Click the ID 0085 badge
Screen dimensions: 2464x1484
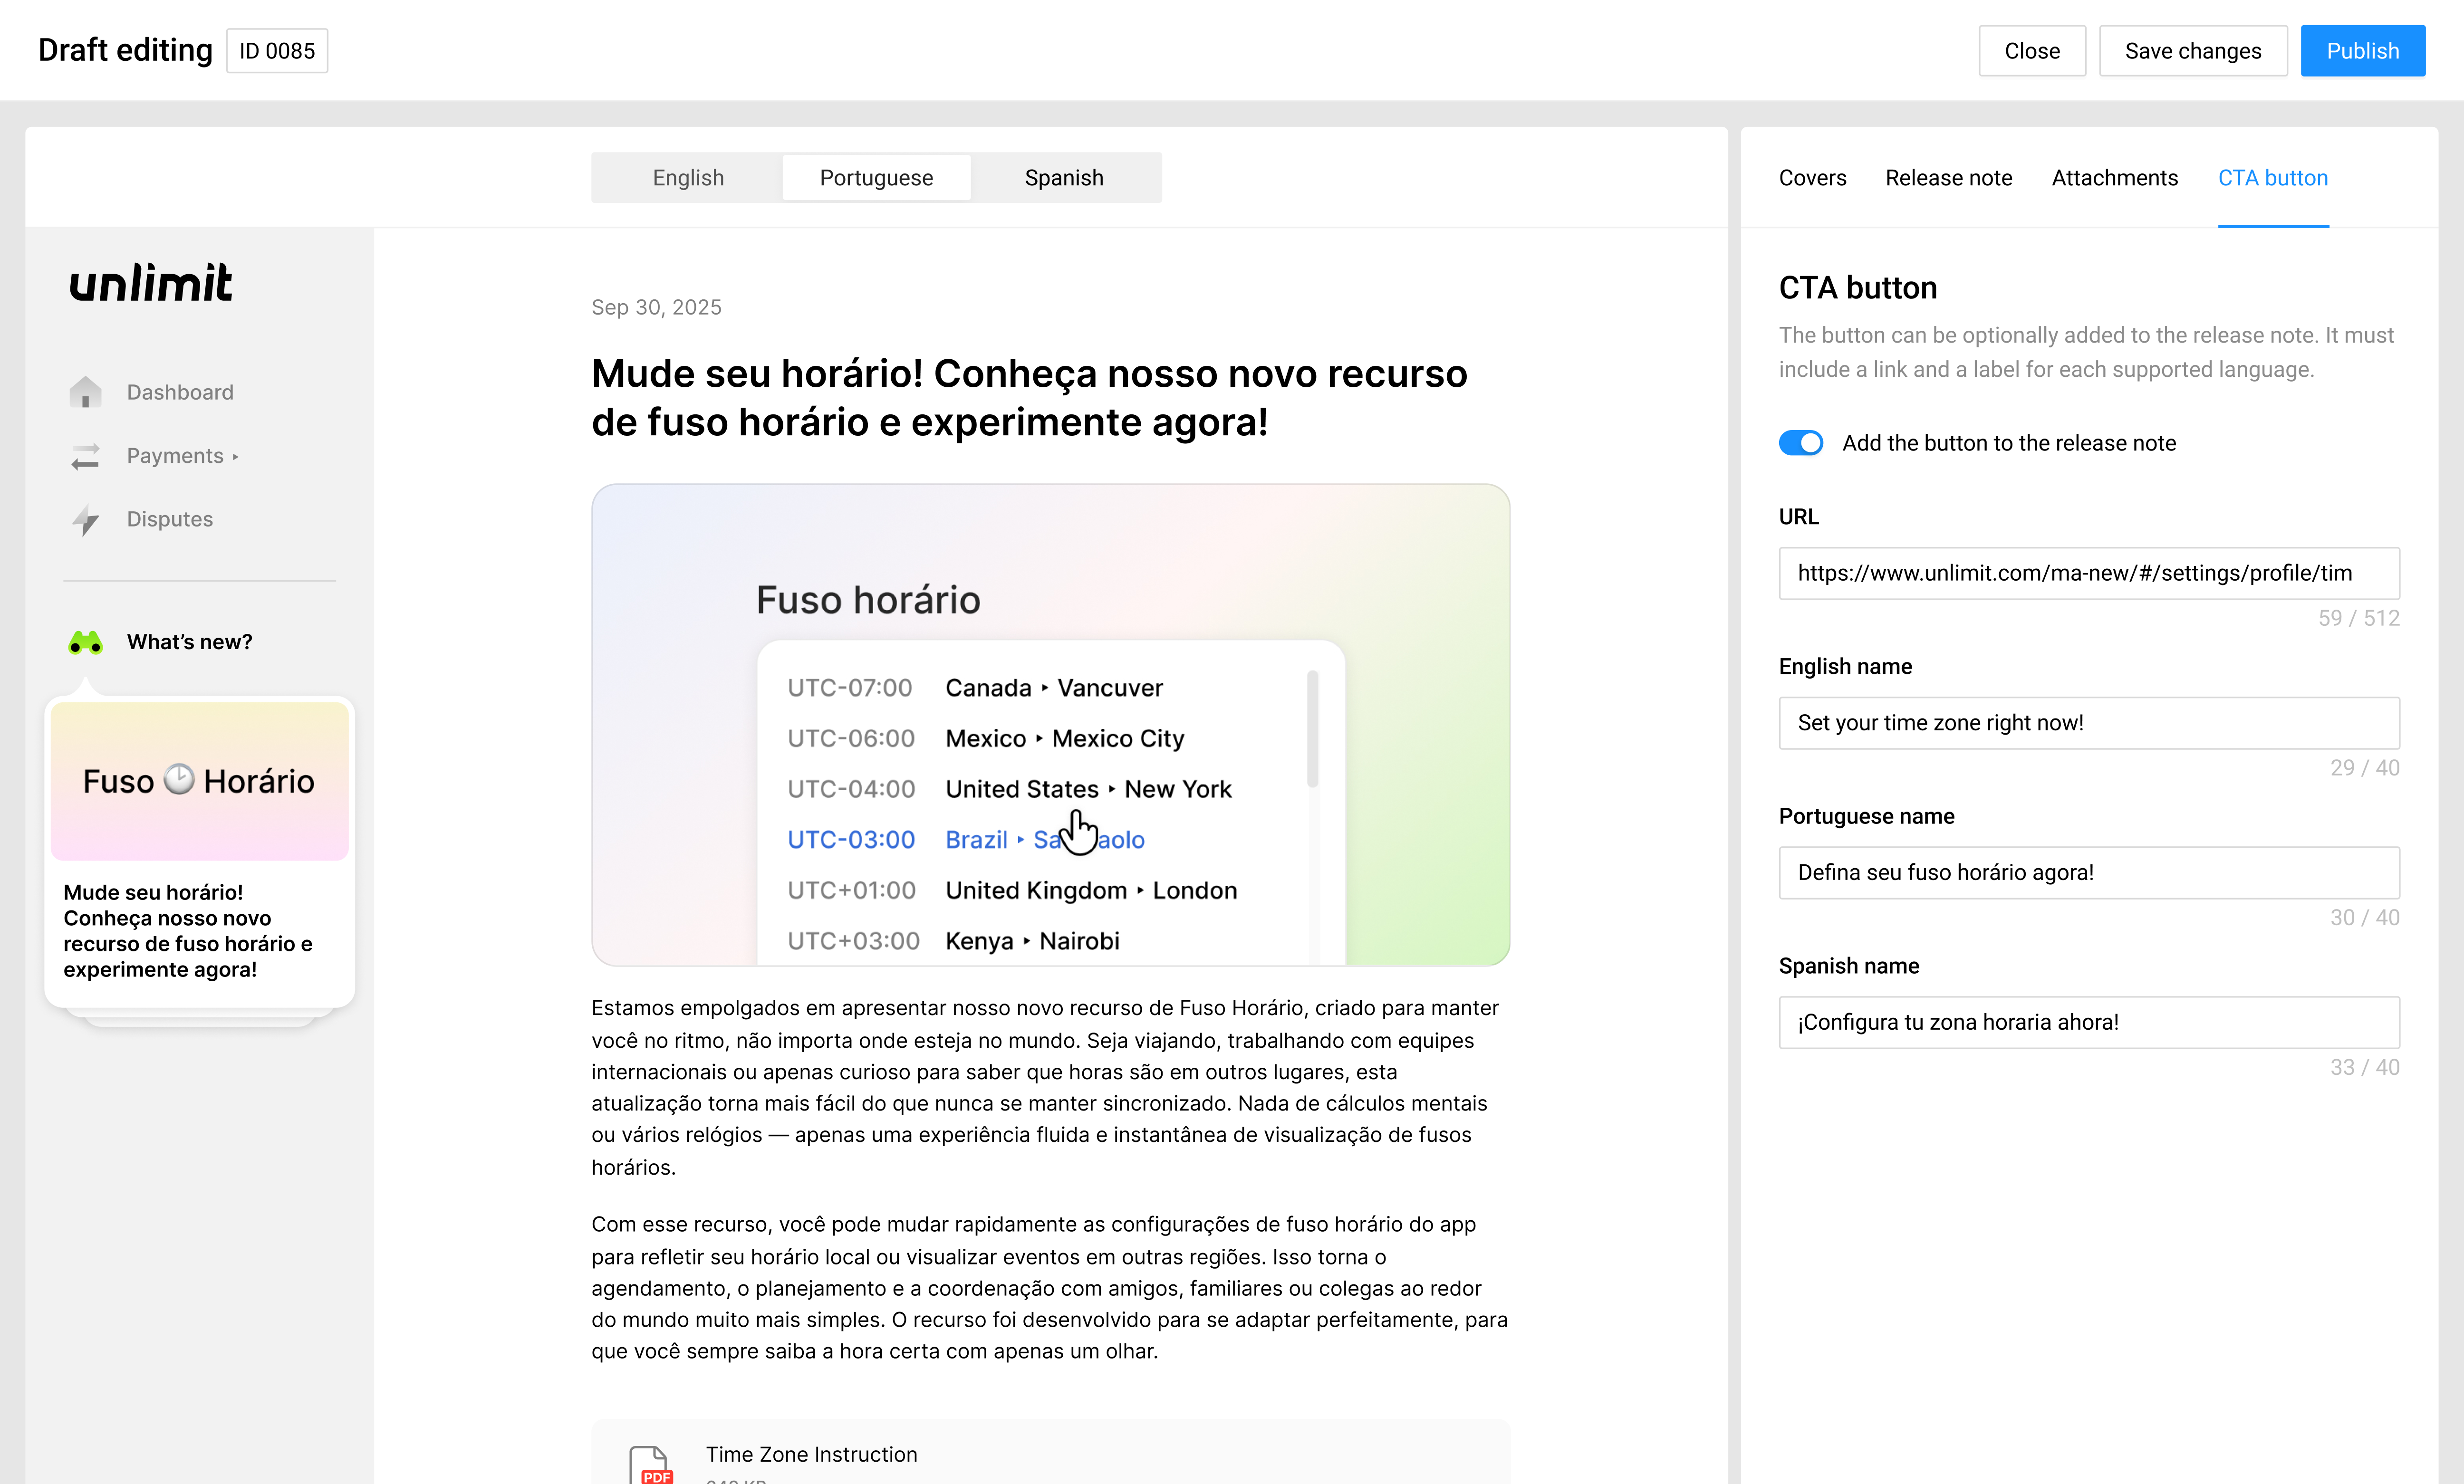click(x=277, y=51)
